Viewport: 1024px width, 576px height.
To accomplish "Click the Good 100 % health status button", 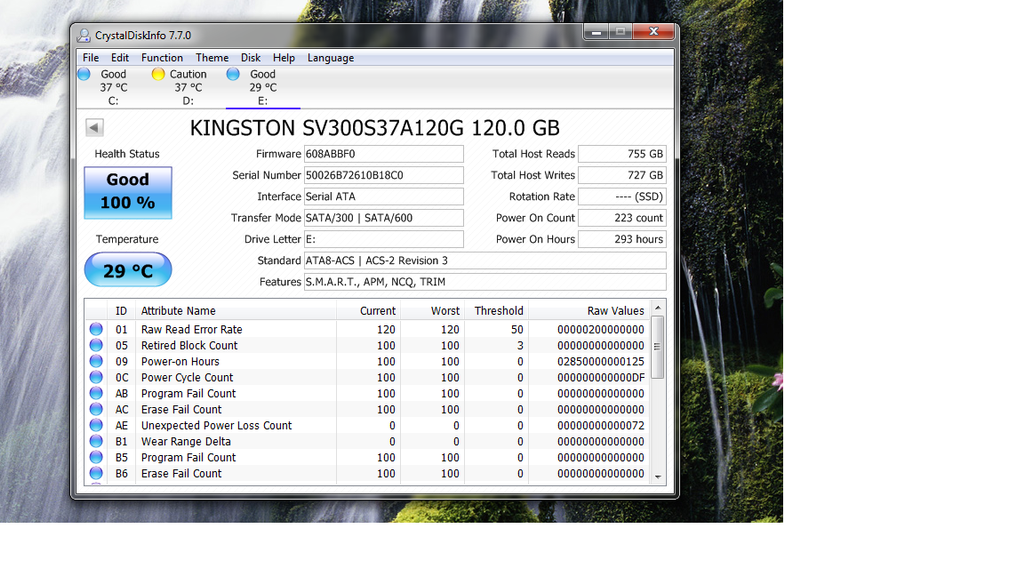I will coord(128,192).
